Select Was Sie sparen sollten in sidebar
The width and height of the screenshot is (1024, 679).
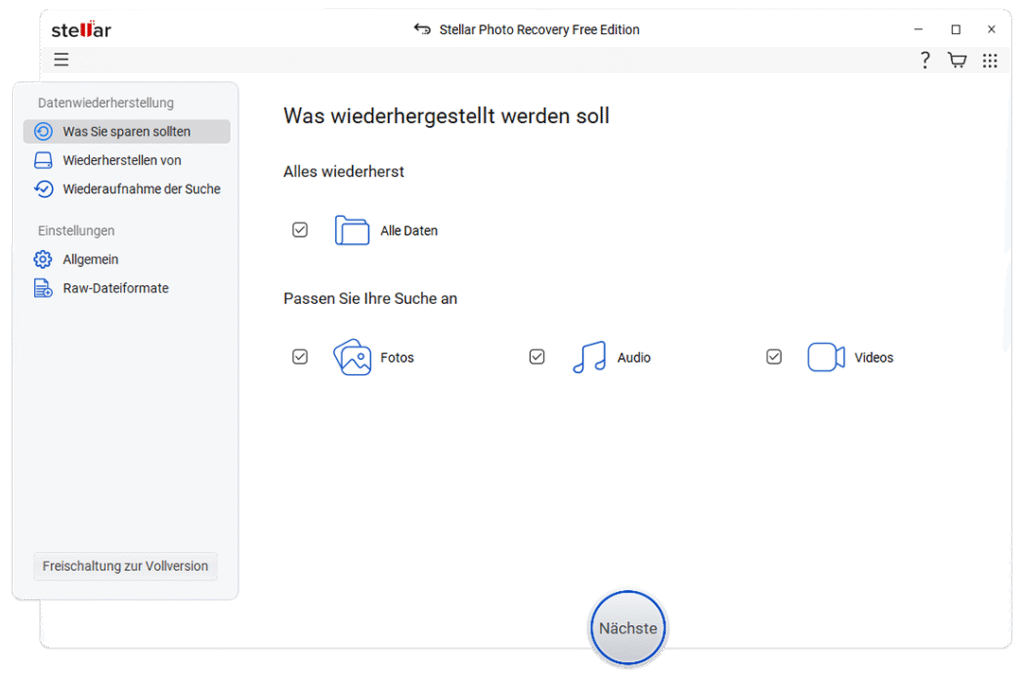pos(126,132)
